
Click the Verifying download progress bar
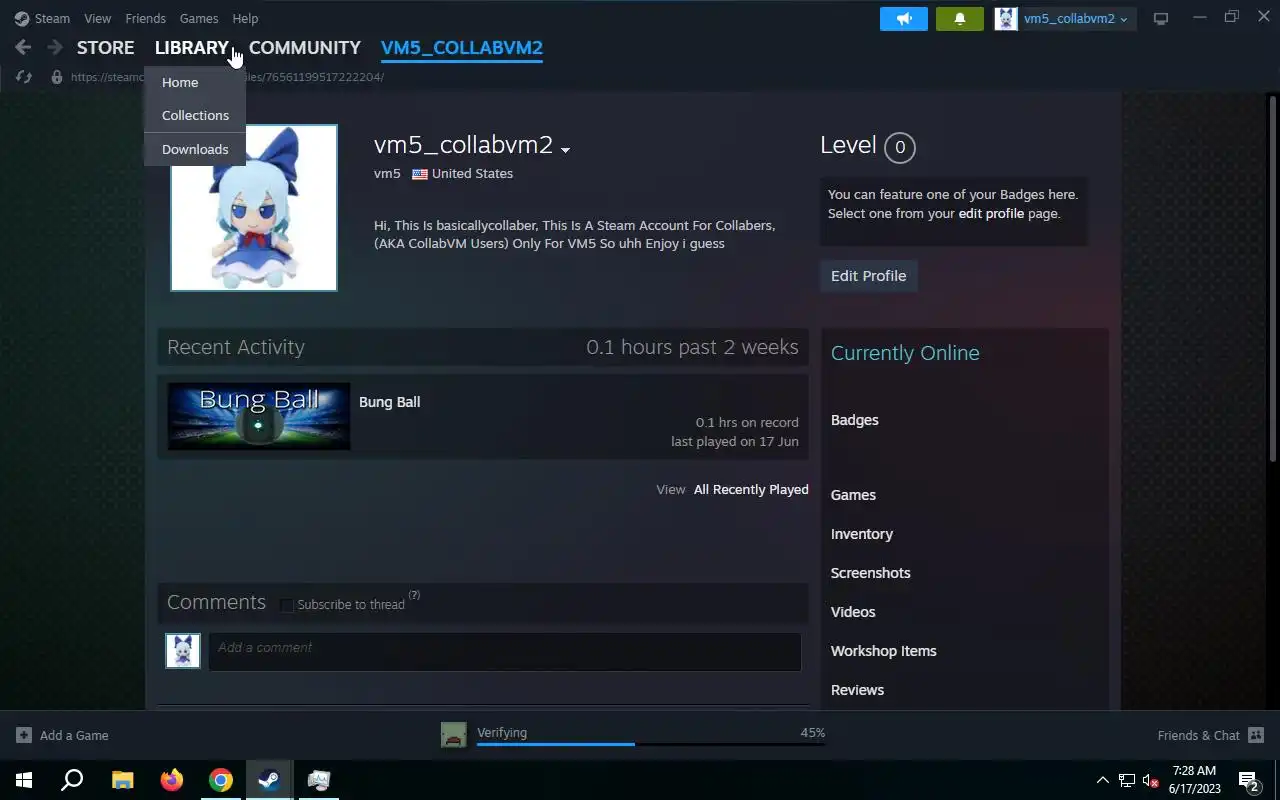[x=651, y=744]
